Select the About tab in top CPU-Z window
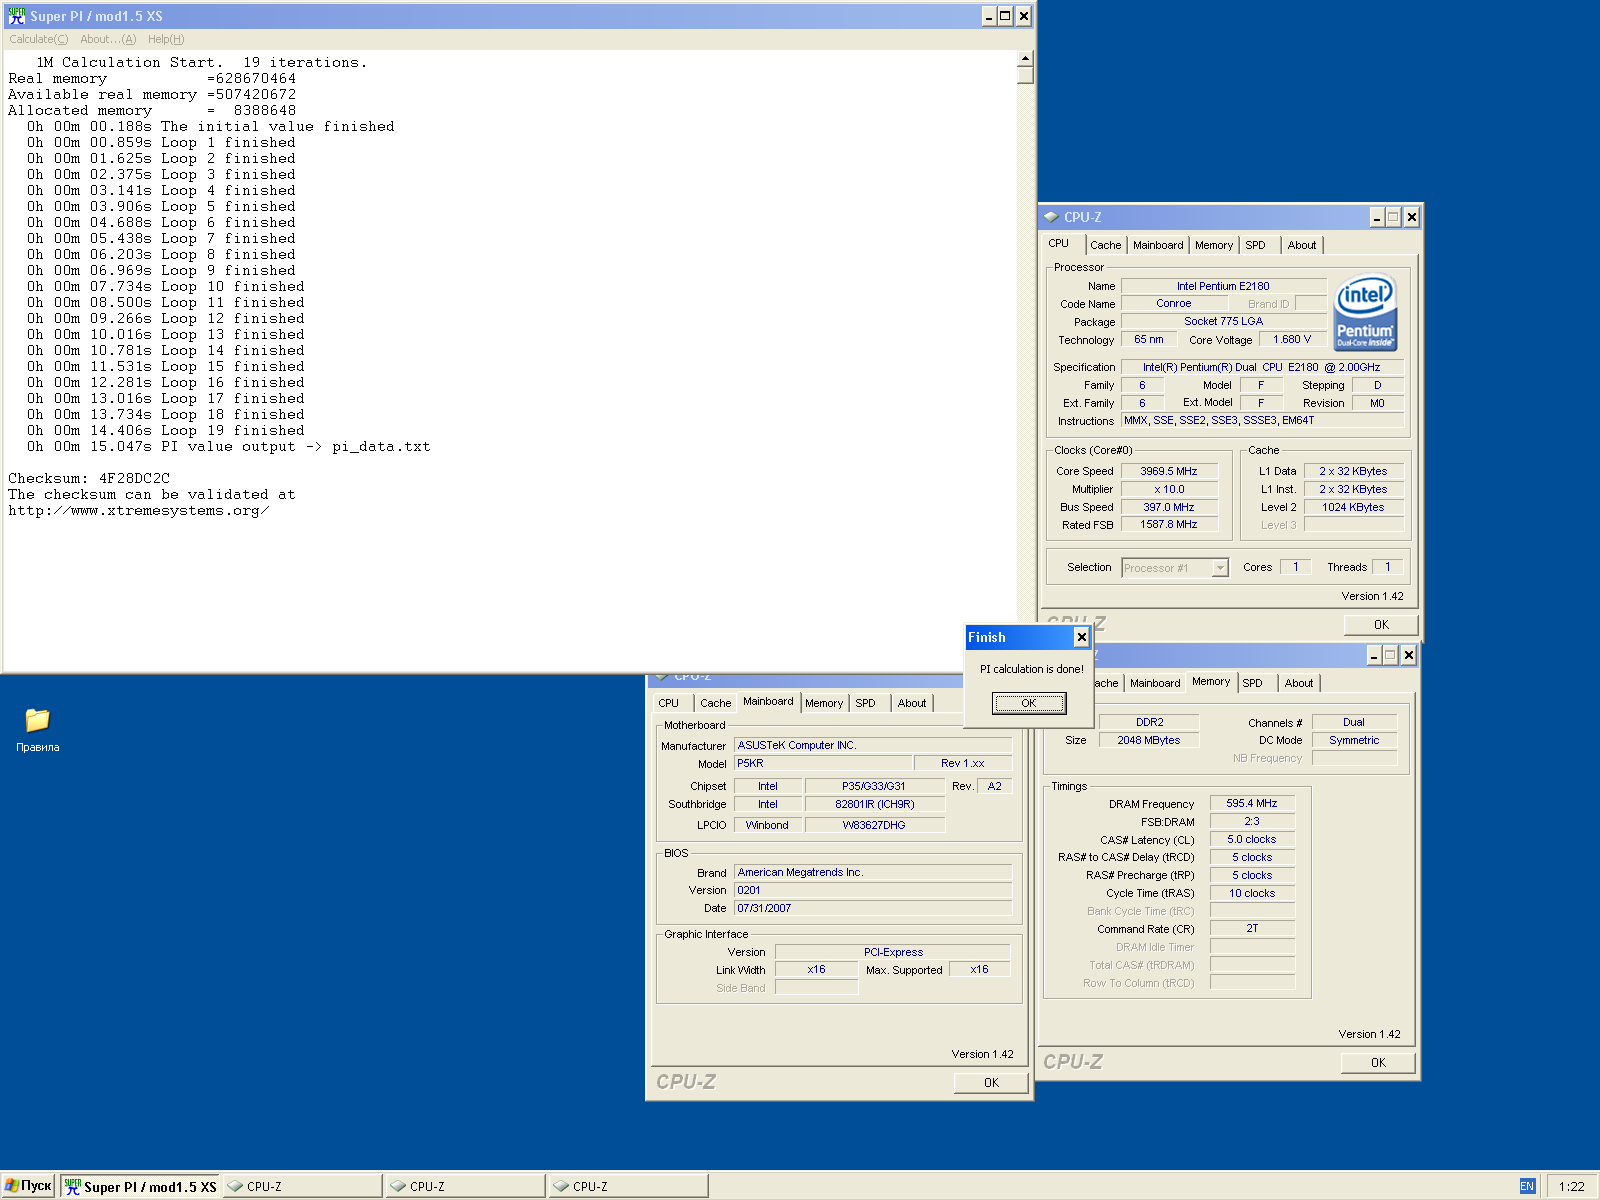The height and width of the screenshot is (1200, 1600). (1302, 245)
